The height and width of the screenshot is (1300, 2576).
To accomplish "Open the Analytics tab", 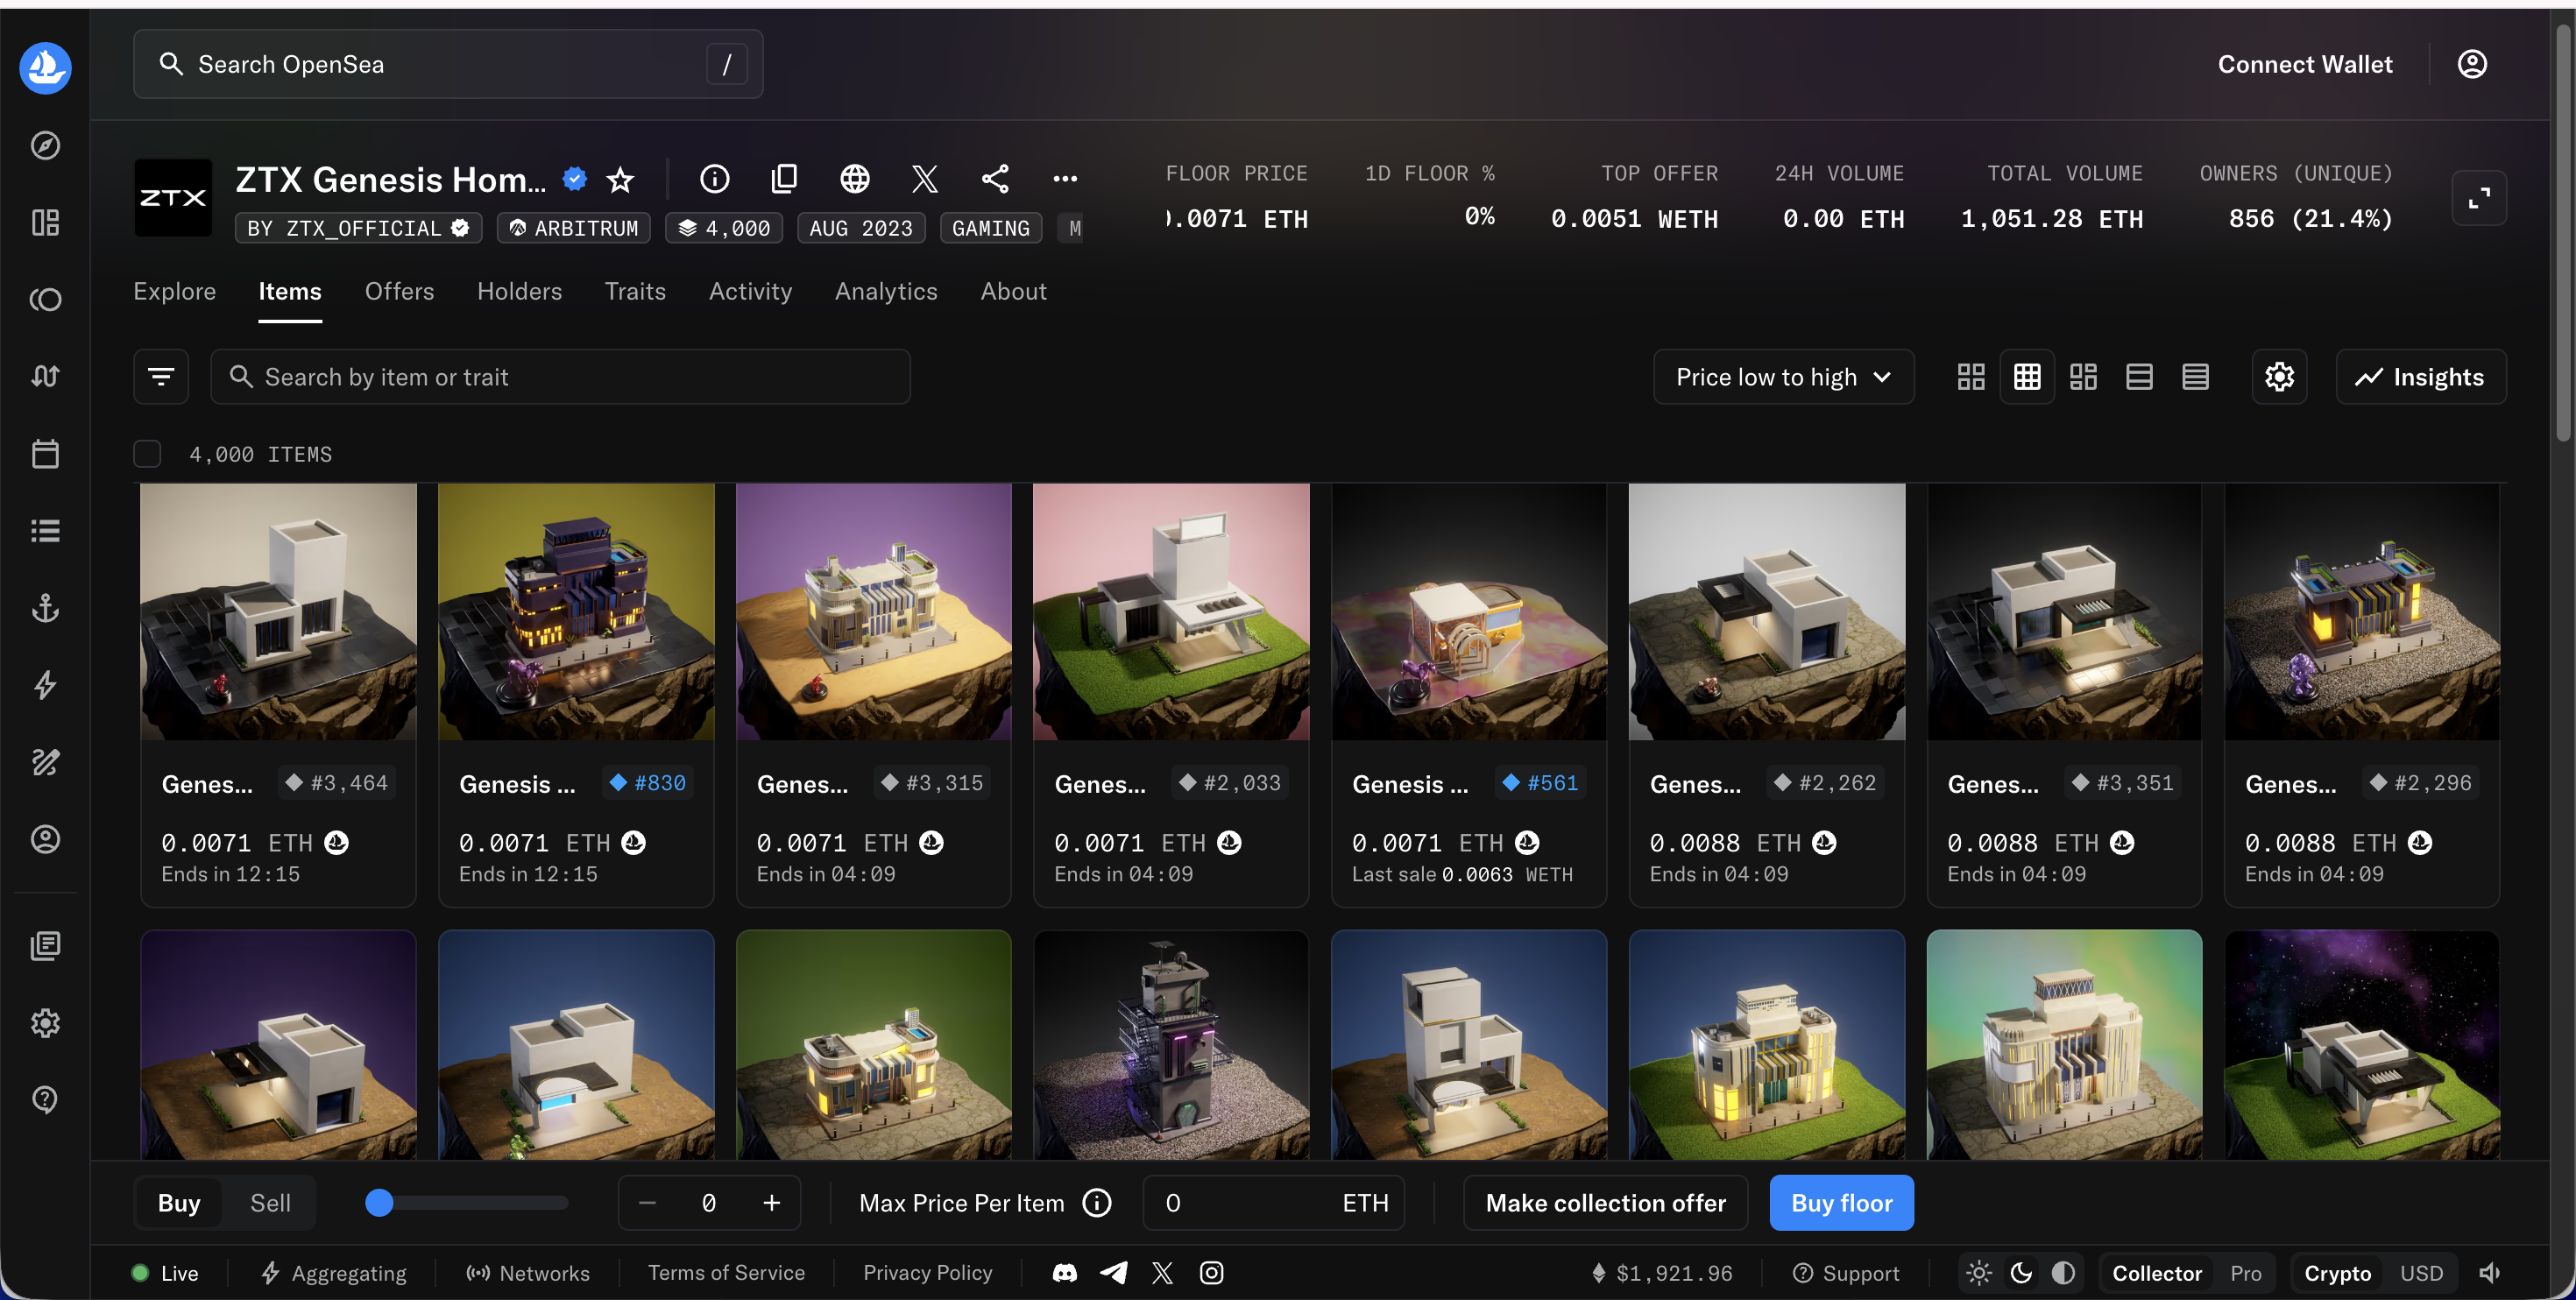I will (x=886, y=291).
